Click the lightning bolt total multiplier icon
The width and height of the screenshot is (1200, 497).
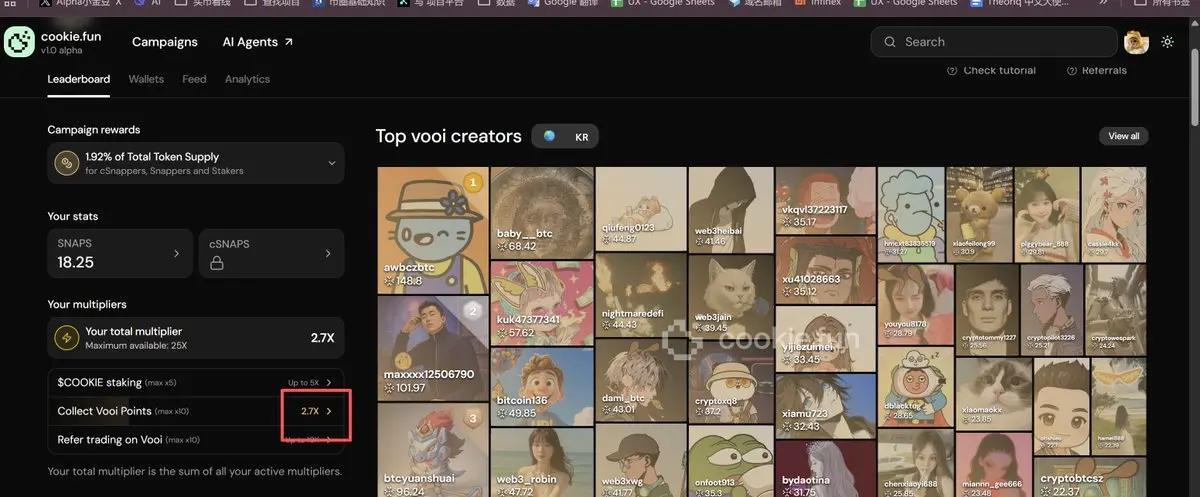coord(67,338)
